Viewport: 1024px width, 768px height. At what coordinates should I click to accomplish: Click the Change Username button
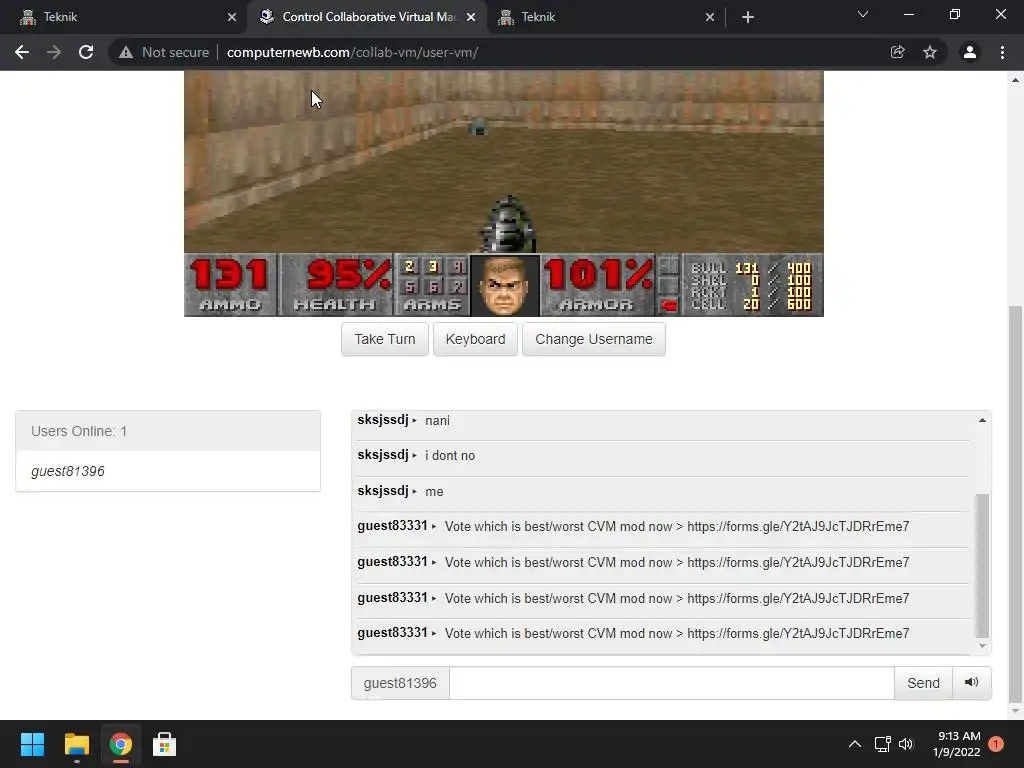coord(594,339)
